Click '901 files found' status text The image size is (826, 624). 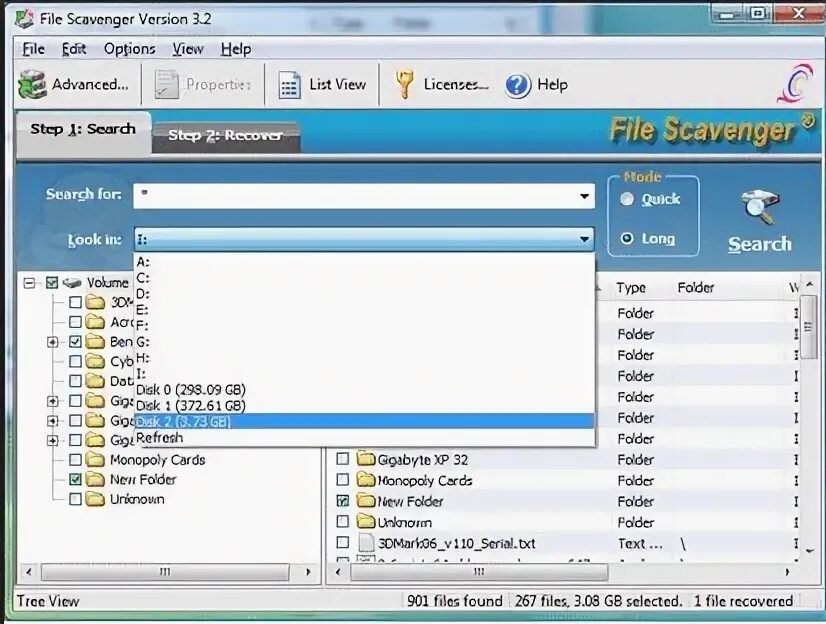coord(455,601)
